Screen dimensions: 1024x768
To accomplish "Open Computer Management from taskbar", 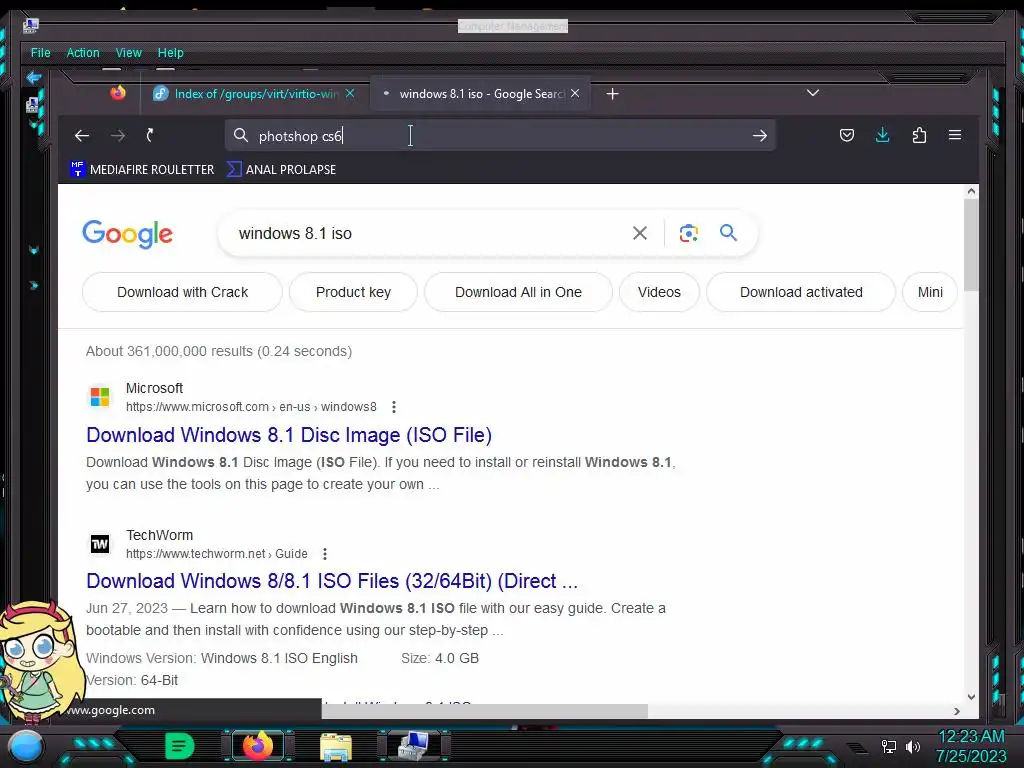I will point(413,745).
